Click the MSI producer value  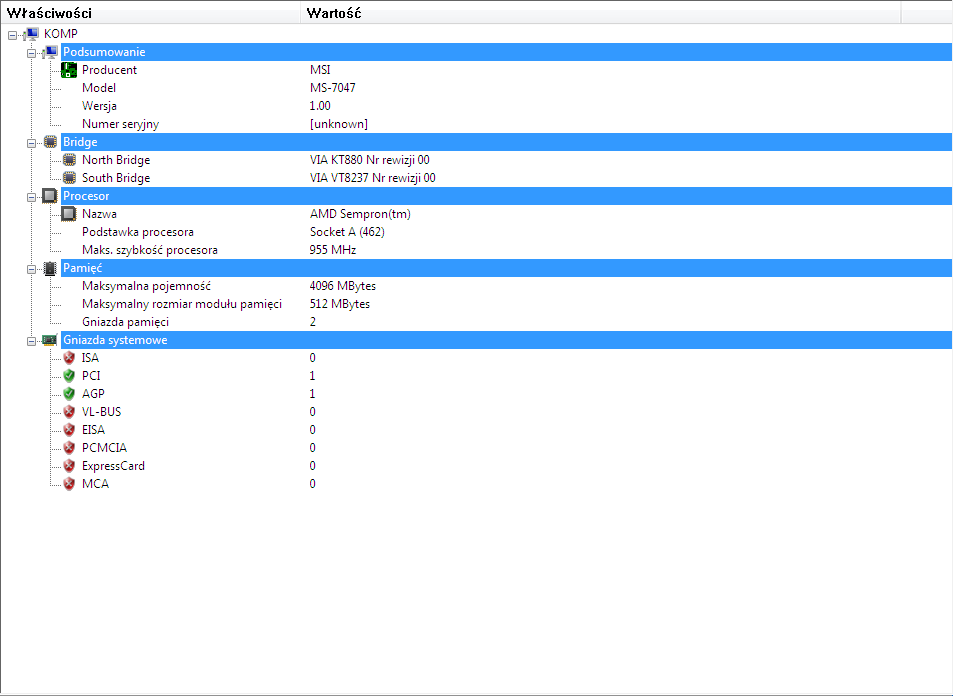tap(320, 70)
